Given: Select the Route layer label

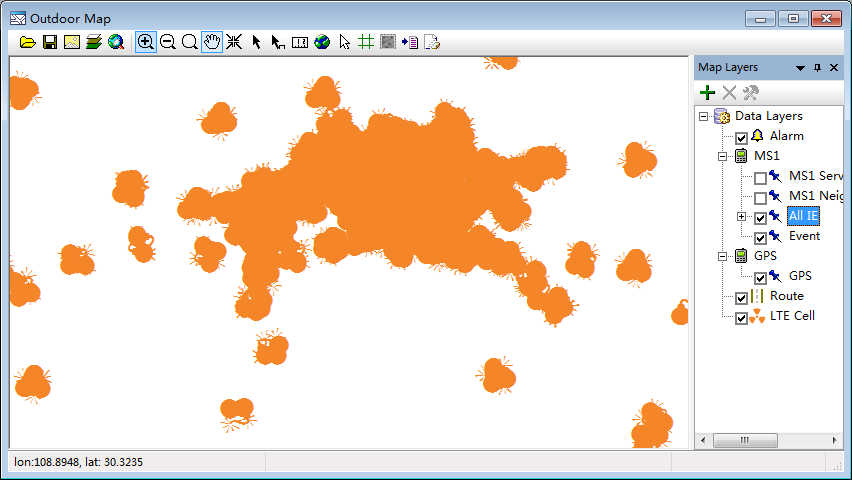Looking at the screenshot, I should (x=786, y=296).
